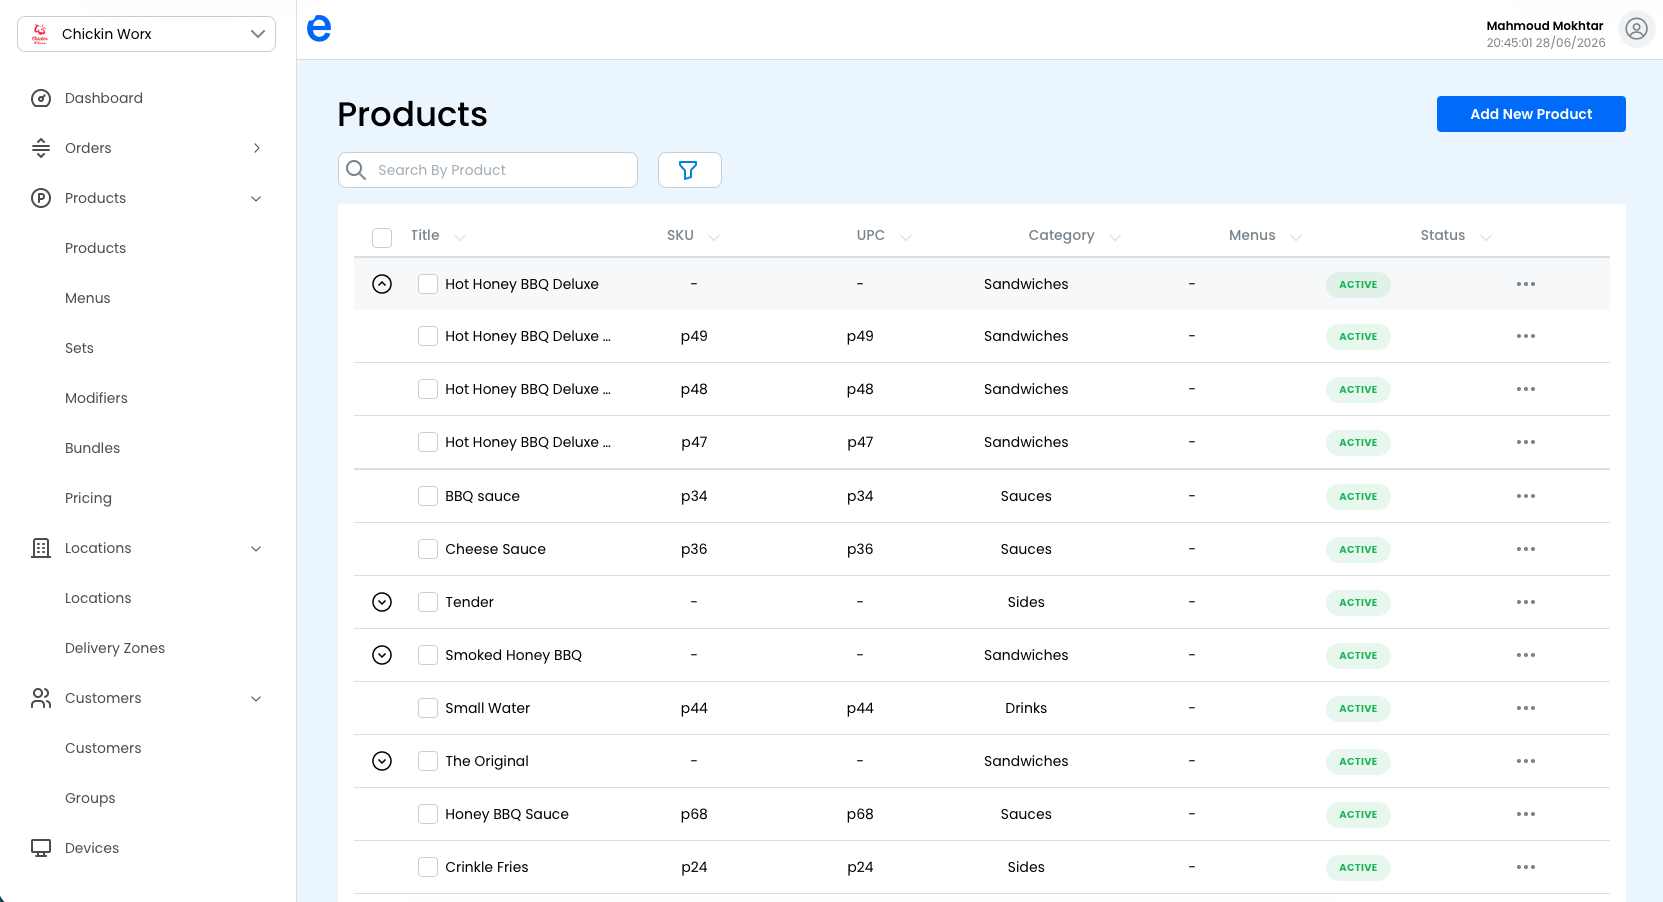Sort by the SKU column header
The width and height of the screenshot is (1663, 902).
693,236
